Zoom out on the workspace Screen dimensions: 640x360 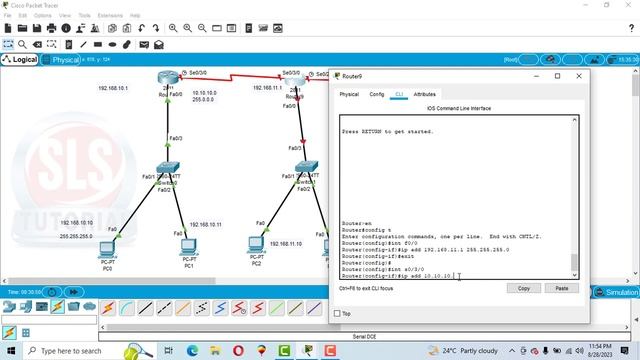pos(202,28)
